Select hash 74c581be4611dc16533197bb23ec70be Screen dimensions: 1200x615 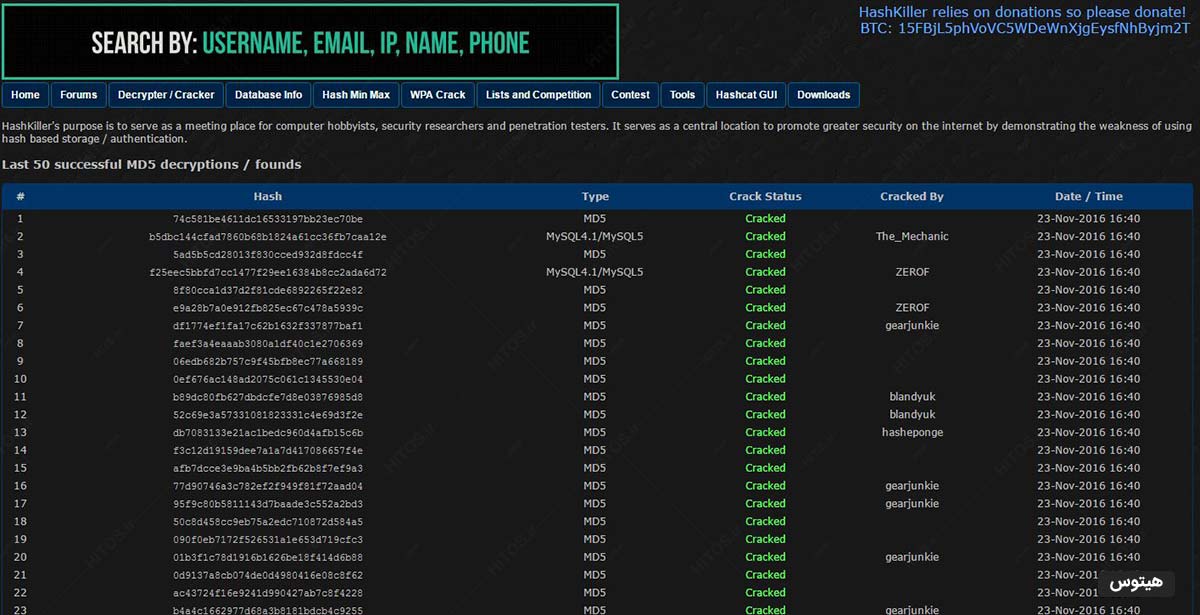(x=268, y=219)
